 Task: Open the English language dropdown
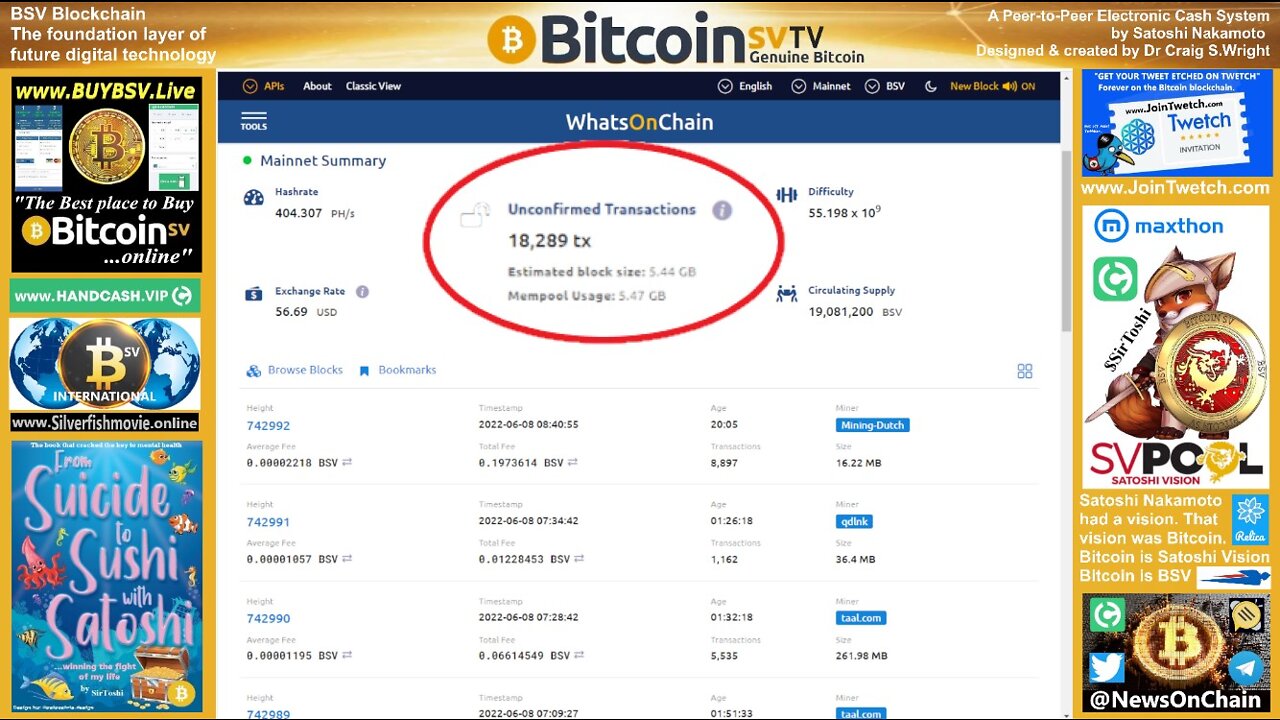click(746, 86)
